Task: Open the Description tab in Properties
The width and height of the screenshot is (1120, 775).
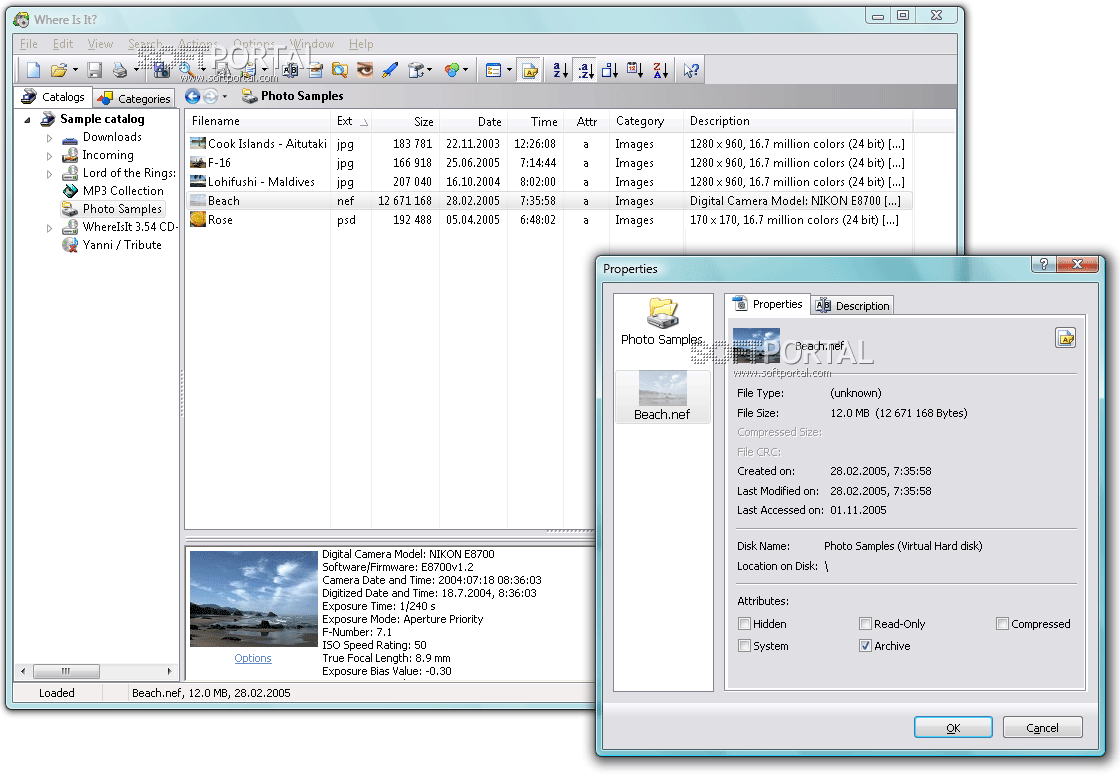Action: (x=852, y=306)
